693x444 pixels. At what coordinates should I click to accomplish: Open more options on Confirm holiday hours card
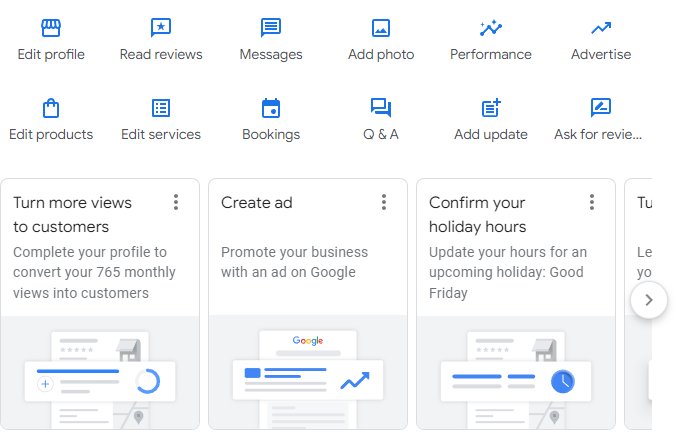592,203
